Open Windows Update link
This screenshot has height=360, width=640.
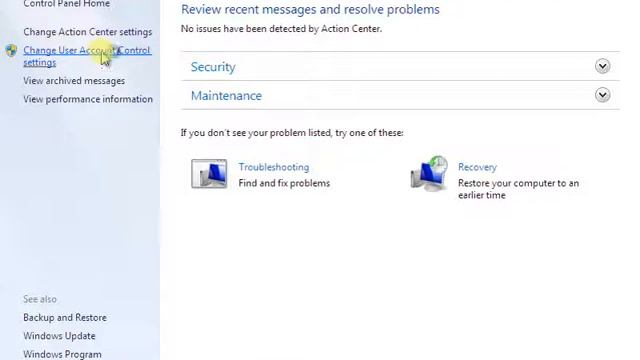pyautogui.click(x=59, y=336)
